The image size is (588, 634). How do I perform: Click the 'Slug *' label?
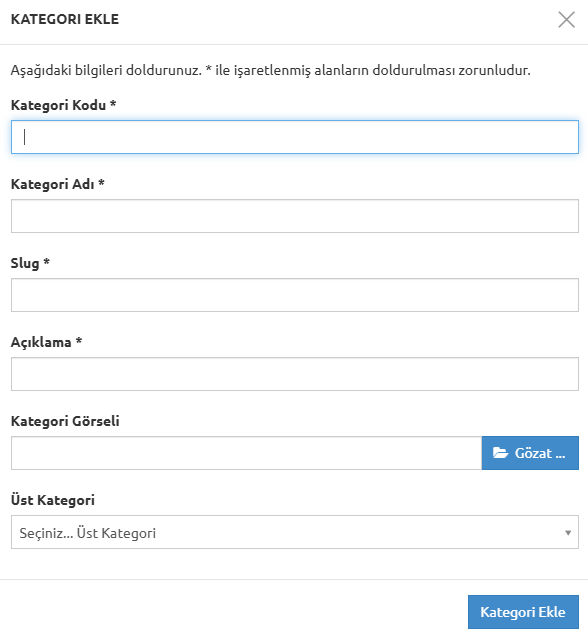click(x=30, y=263)
